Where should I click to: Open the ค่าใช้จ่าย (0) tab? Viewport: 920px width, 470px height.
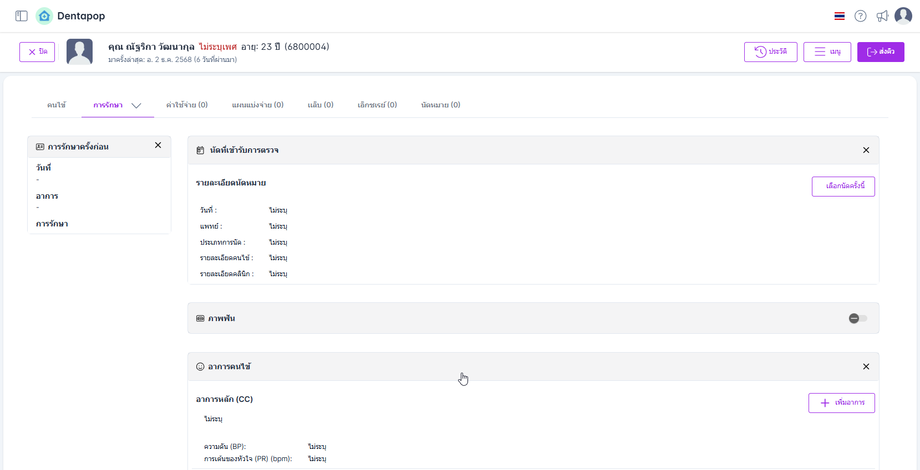click(187, 105)
